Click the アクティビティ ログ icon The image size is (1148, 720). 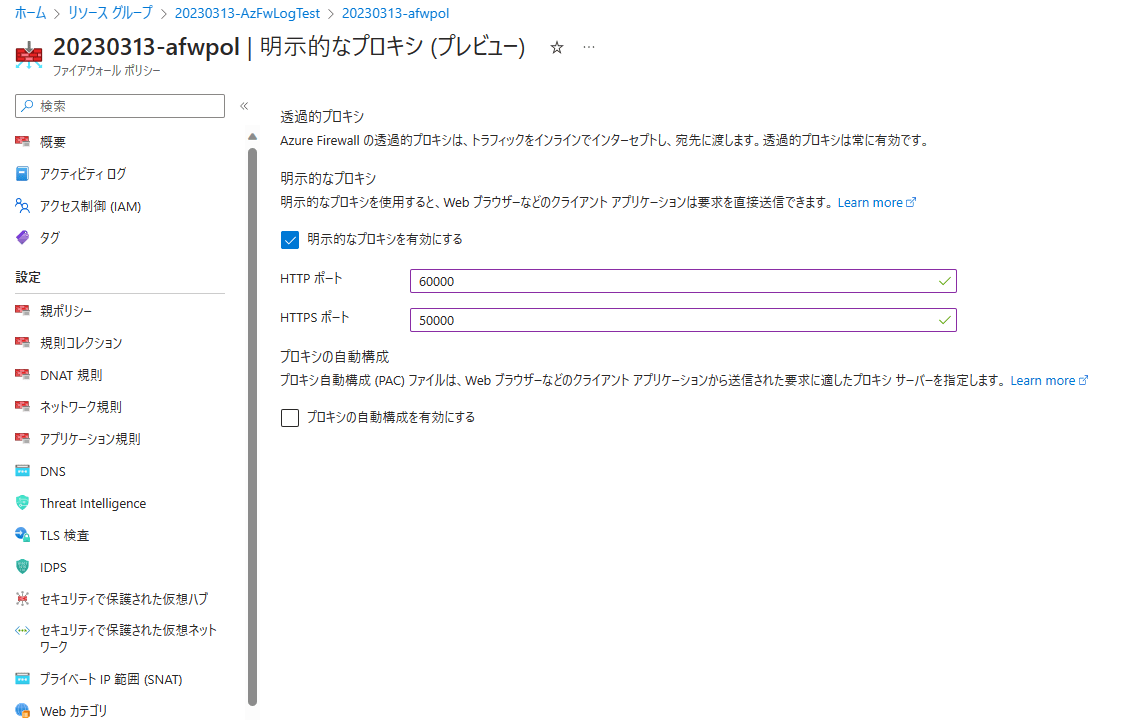click(23, 174)
